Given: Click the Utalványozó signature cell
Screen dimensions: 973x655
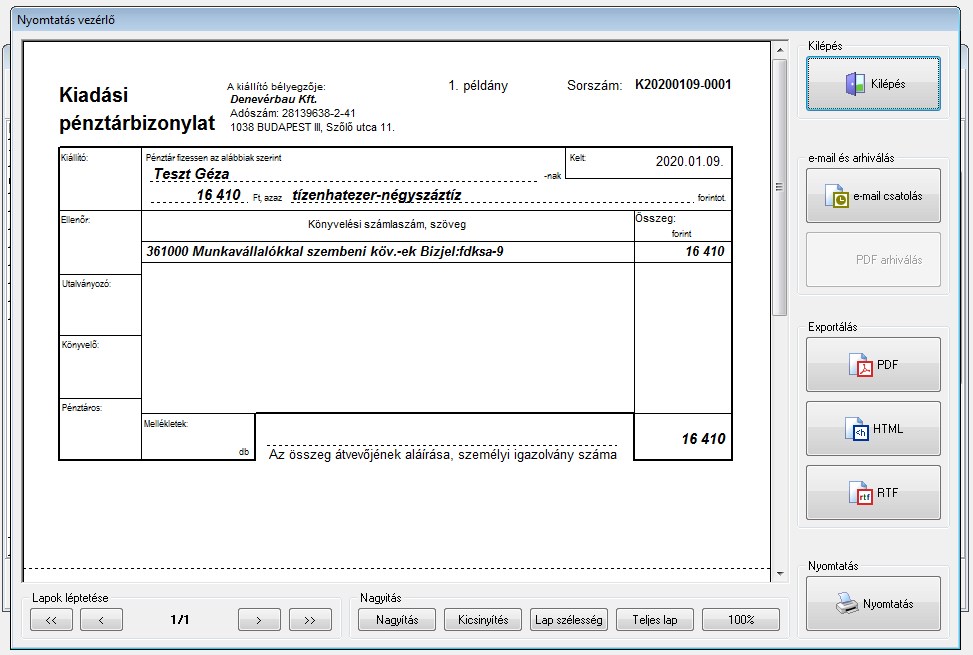Looking at the screenshot, I should (100, 305).
